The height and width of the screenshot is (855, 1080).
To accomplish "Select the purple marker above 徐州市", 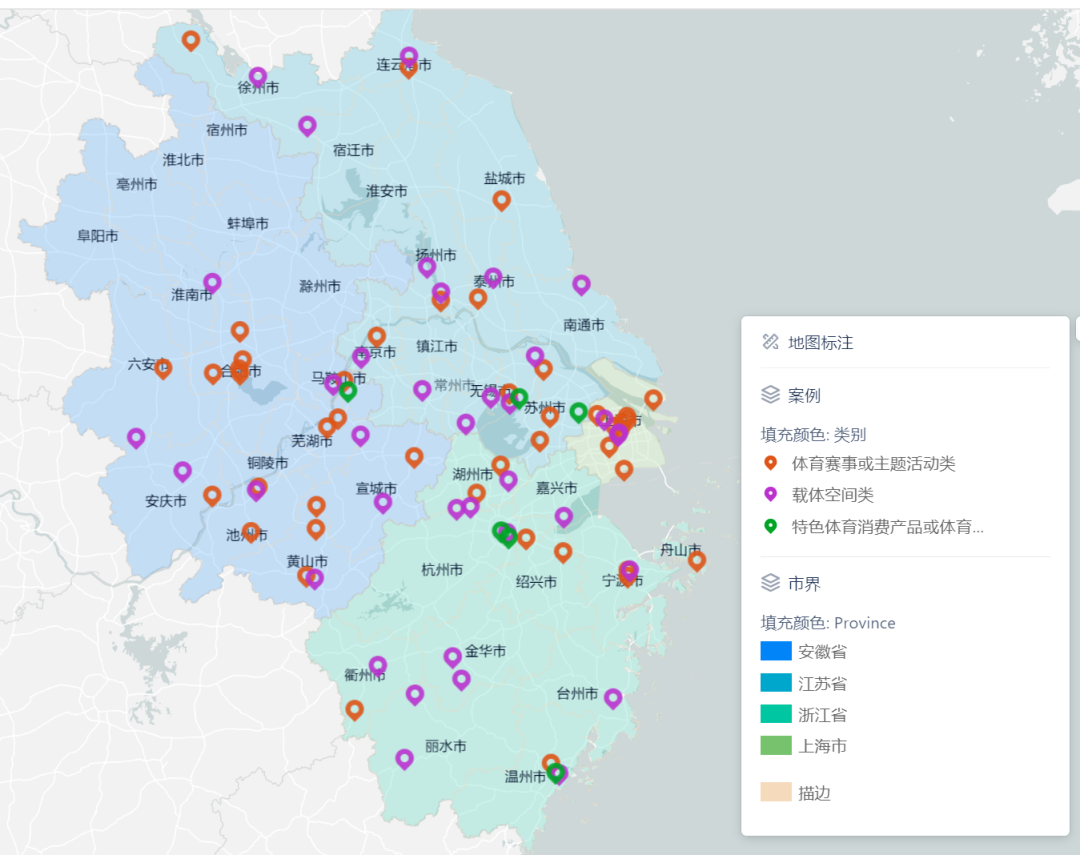I will coord(258,76).
